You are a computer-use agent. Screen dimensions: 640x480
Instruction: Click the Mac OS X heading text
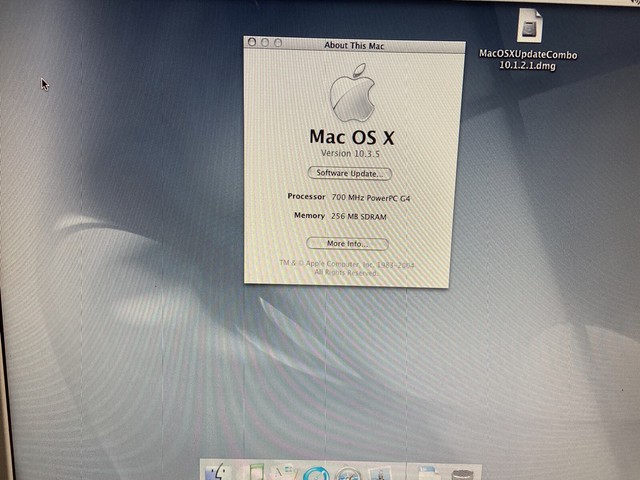[352, 137]
